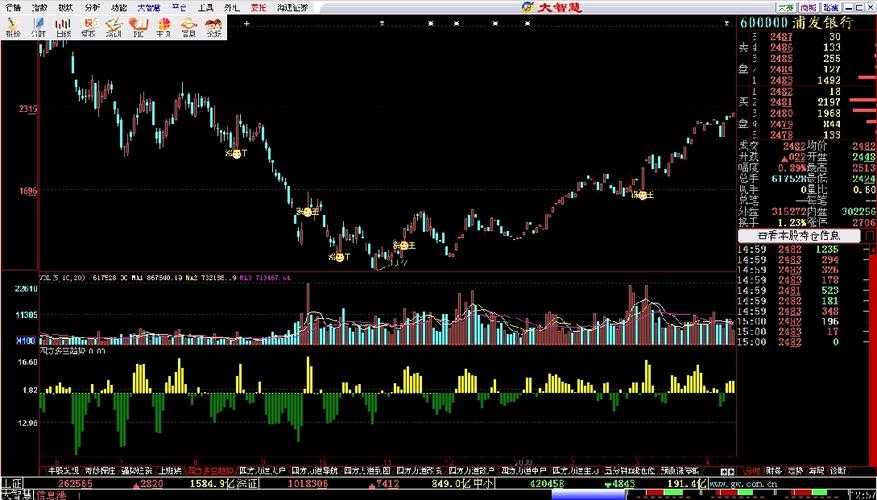Screen dimensions: 877x500
Task: Click the 内盘 value 302256
Action: coord(858,212)
